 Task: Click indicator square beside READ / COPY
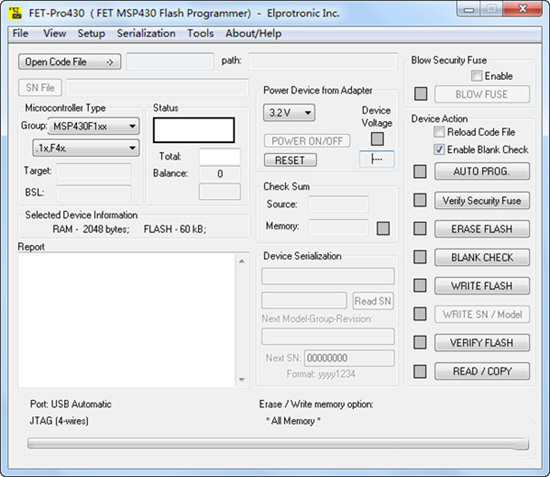pyautogui.click(x=420, y=371)
